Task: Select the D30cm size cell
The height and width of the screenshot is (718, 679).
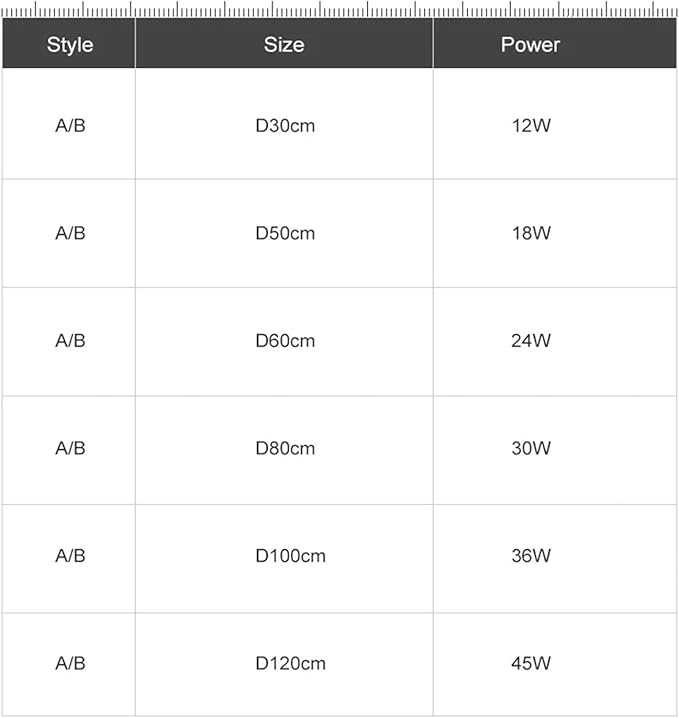Action: click(285, 125)
